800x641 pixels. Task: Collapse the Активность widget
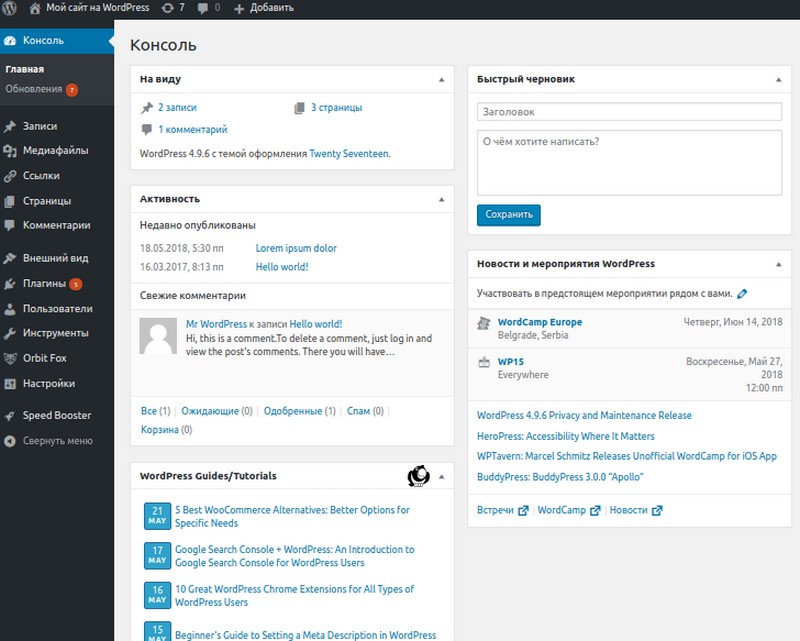[440, 198]
